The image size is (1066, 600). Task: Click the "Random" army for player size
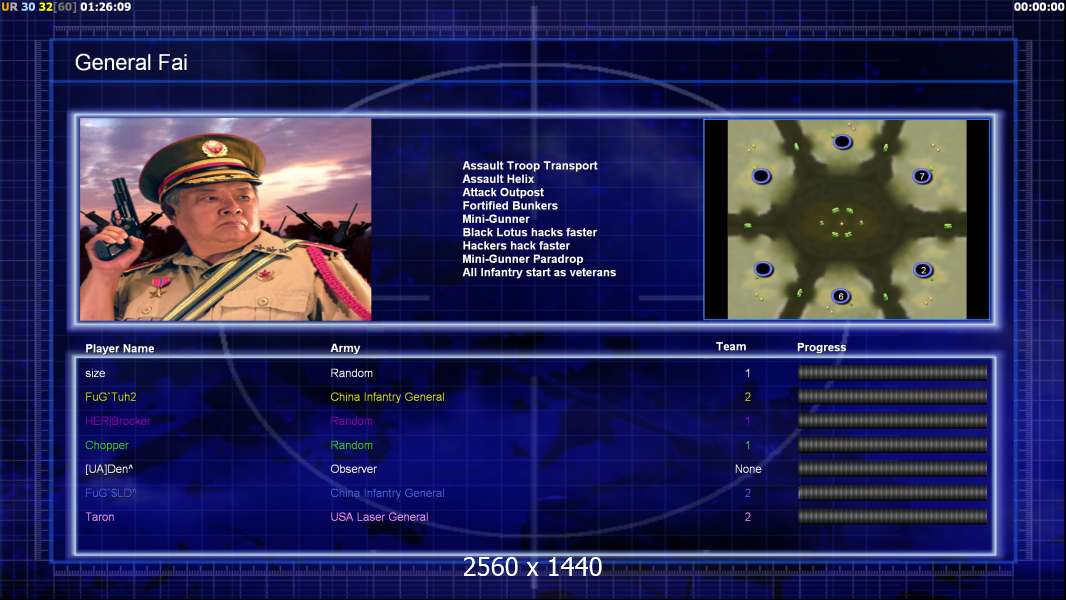351,373
